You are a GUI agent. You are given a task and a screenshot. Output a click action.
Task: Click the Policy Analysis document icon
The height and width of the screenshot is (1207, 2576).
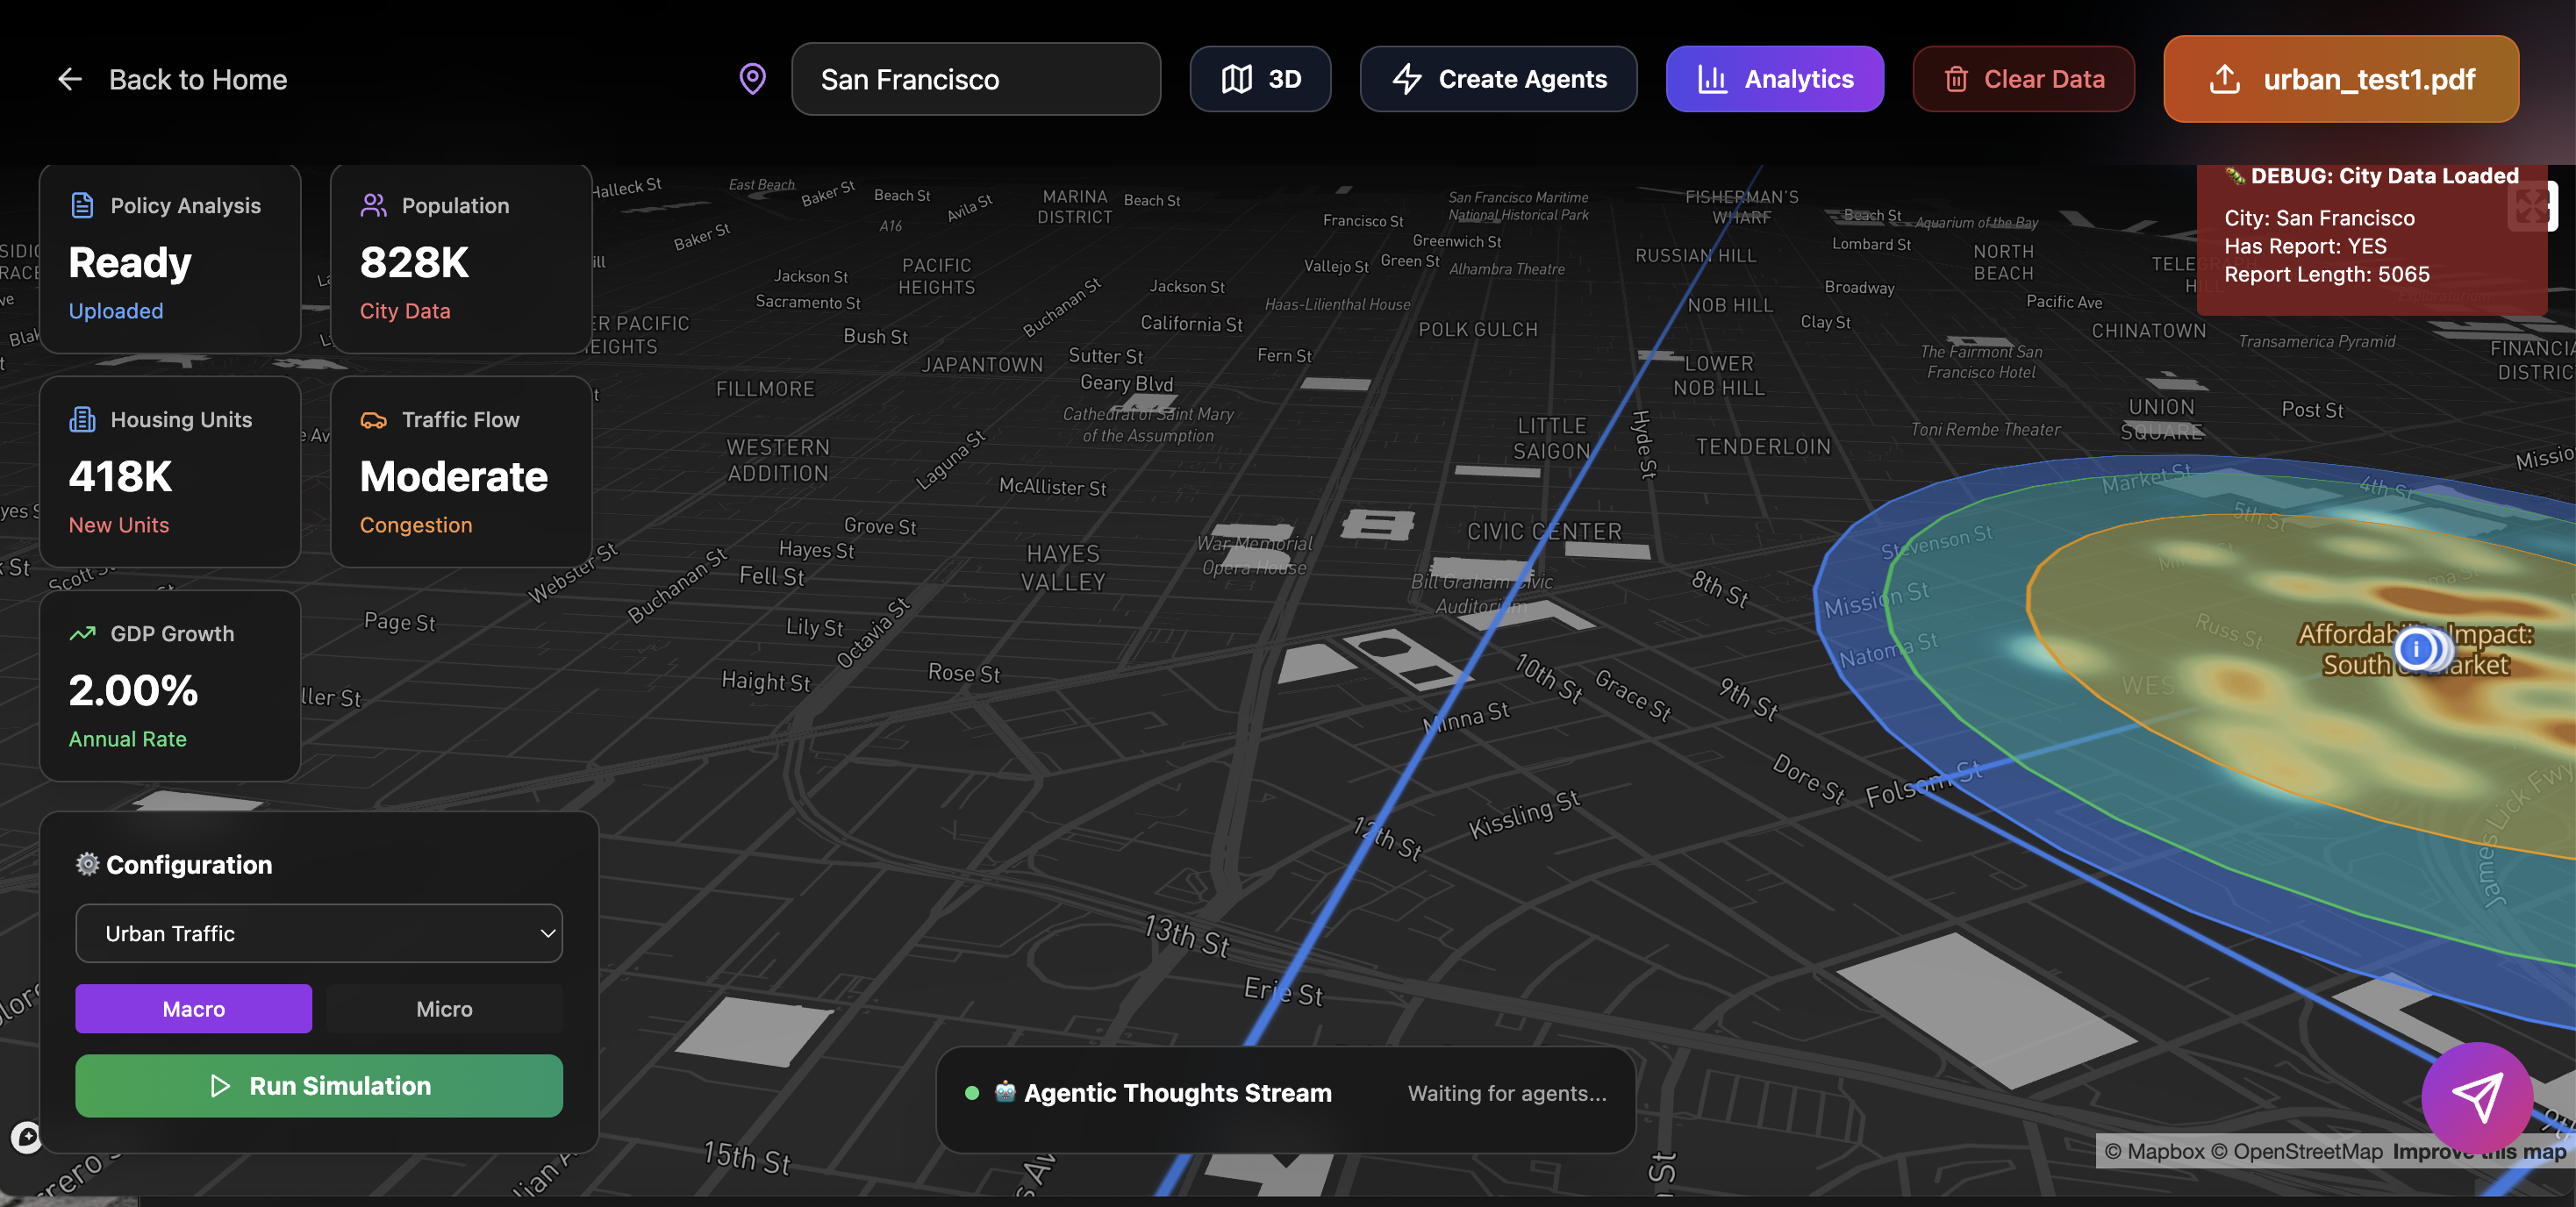point(83,206)
